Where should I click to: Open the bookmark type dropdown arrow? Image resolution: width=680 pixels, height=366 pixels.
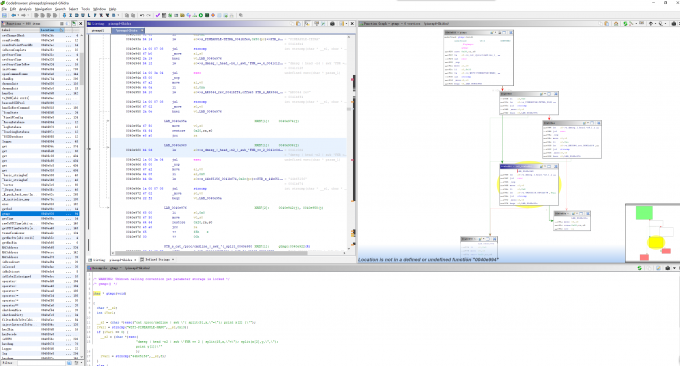pyautogui.click(x=118, y=15)
